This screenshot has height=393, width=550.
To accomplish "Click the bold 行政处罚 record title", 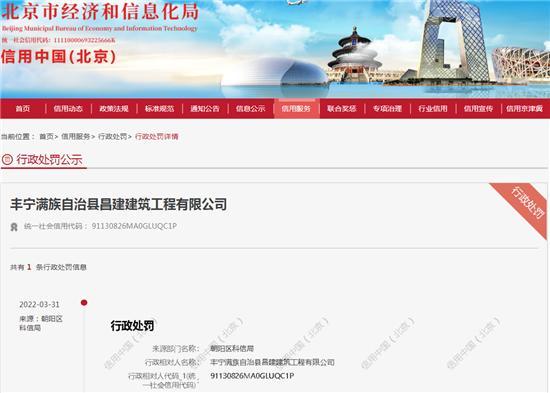I will [x=132, y=326].
